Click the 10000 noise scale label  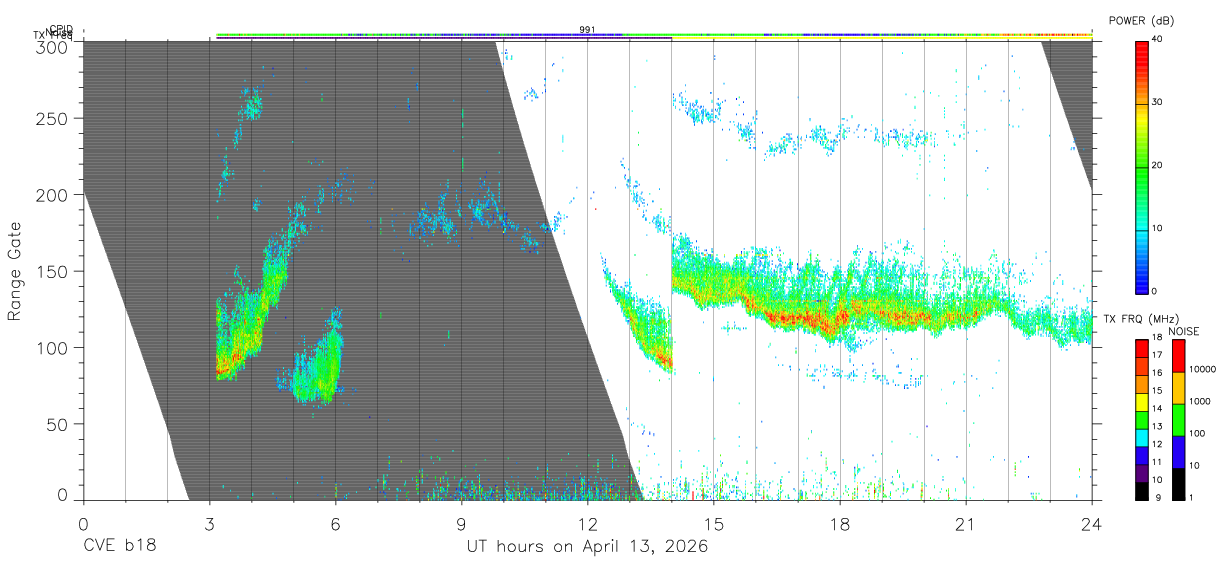point(1202,369)
